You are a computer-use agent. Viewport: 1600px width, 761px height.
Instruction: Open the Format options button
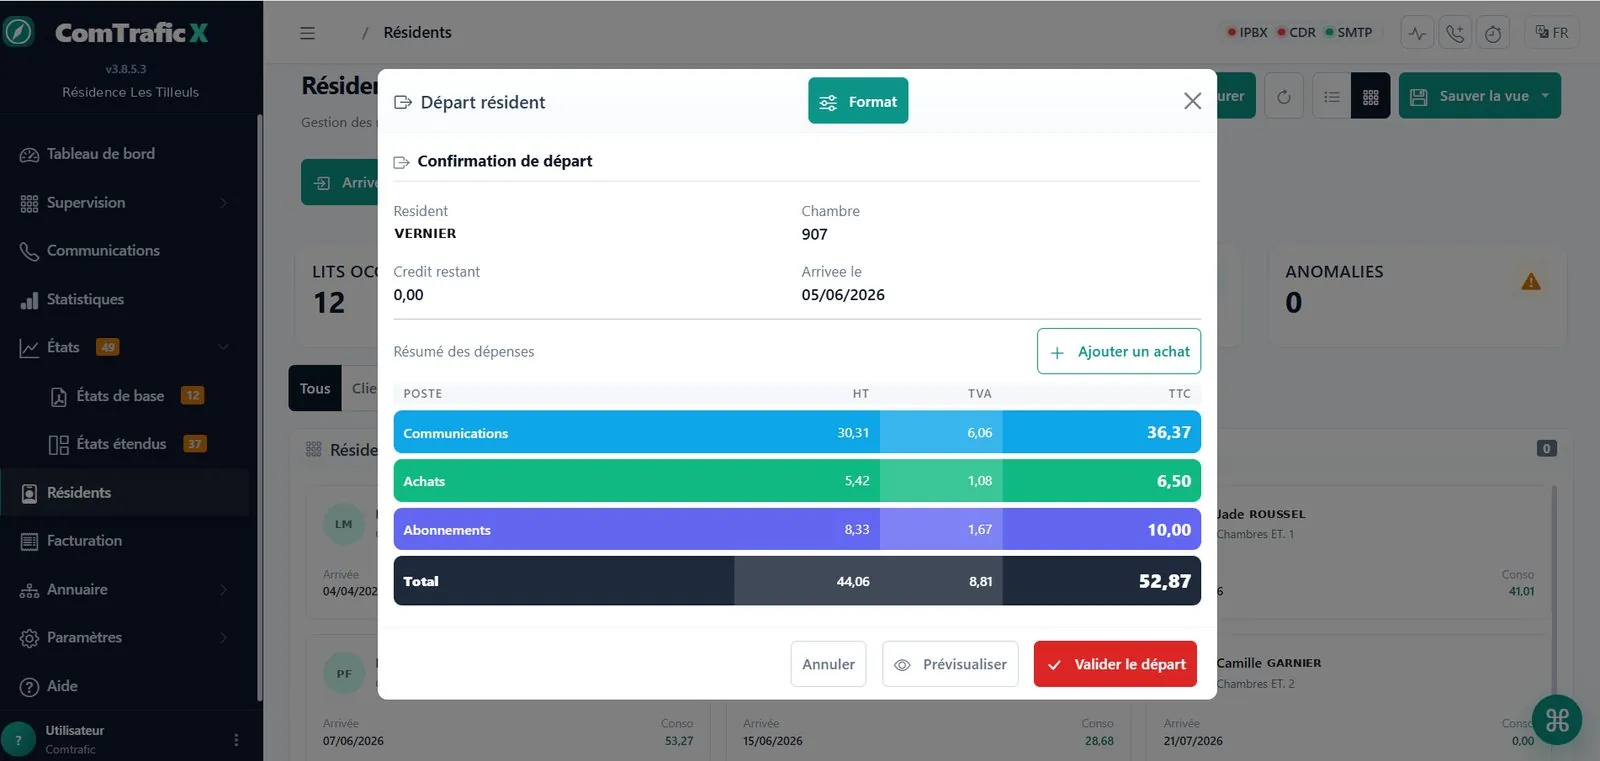tap(858, 101)
